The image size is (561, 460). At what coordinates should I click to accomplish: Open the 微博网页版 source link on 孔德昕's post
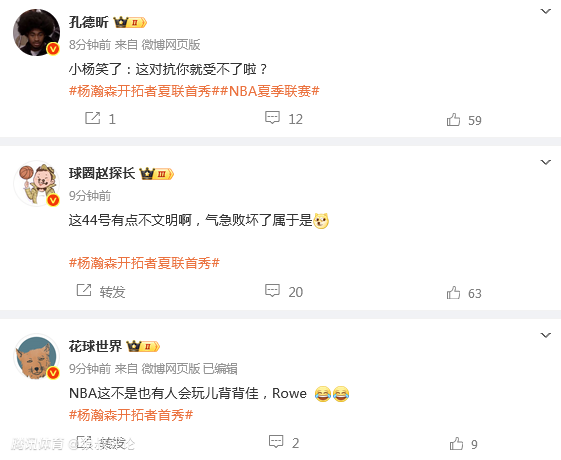click(x=171, y=45)
